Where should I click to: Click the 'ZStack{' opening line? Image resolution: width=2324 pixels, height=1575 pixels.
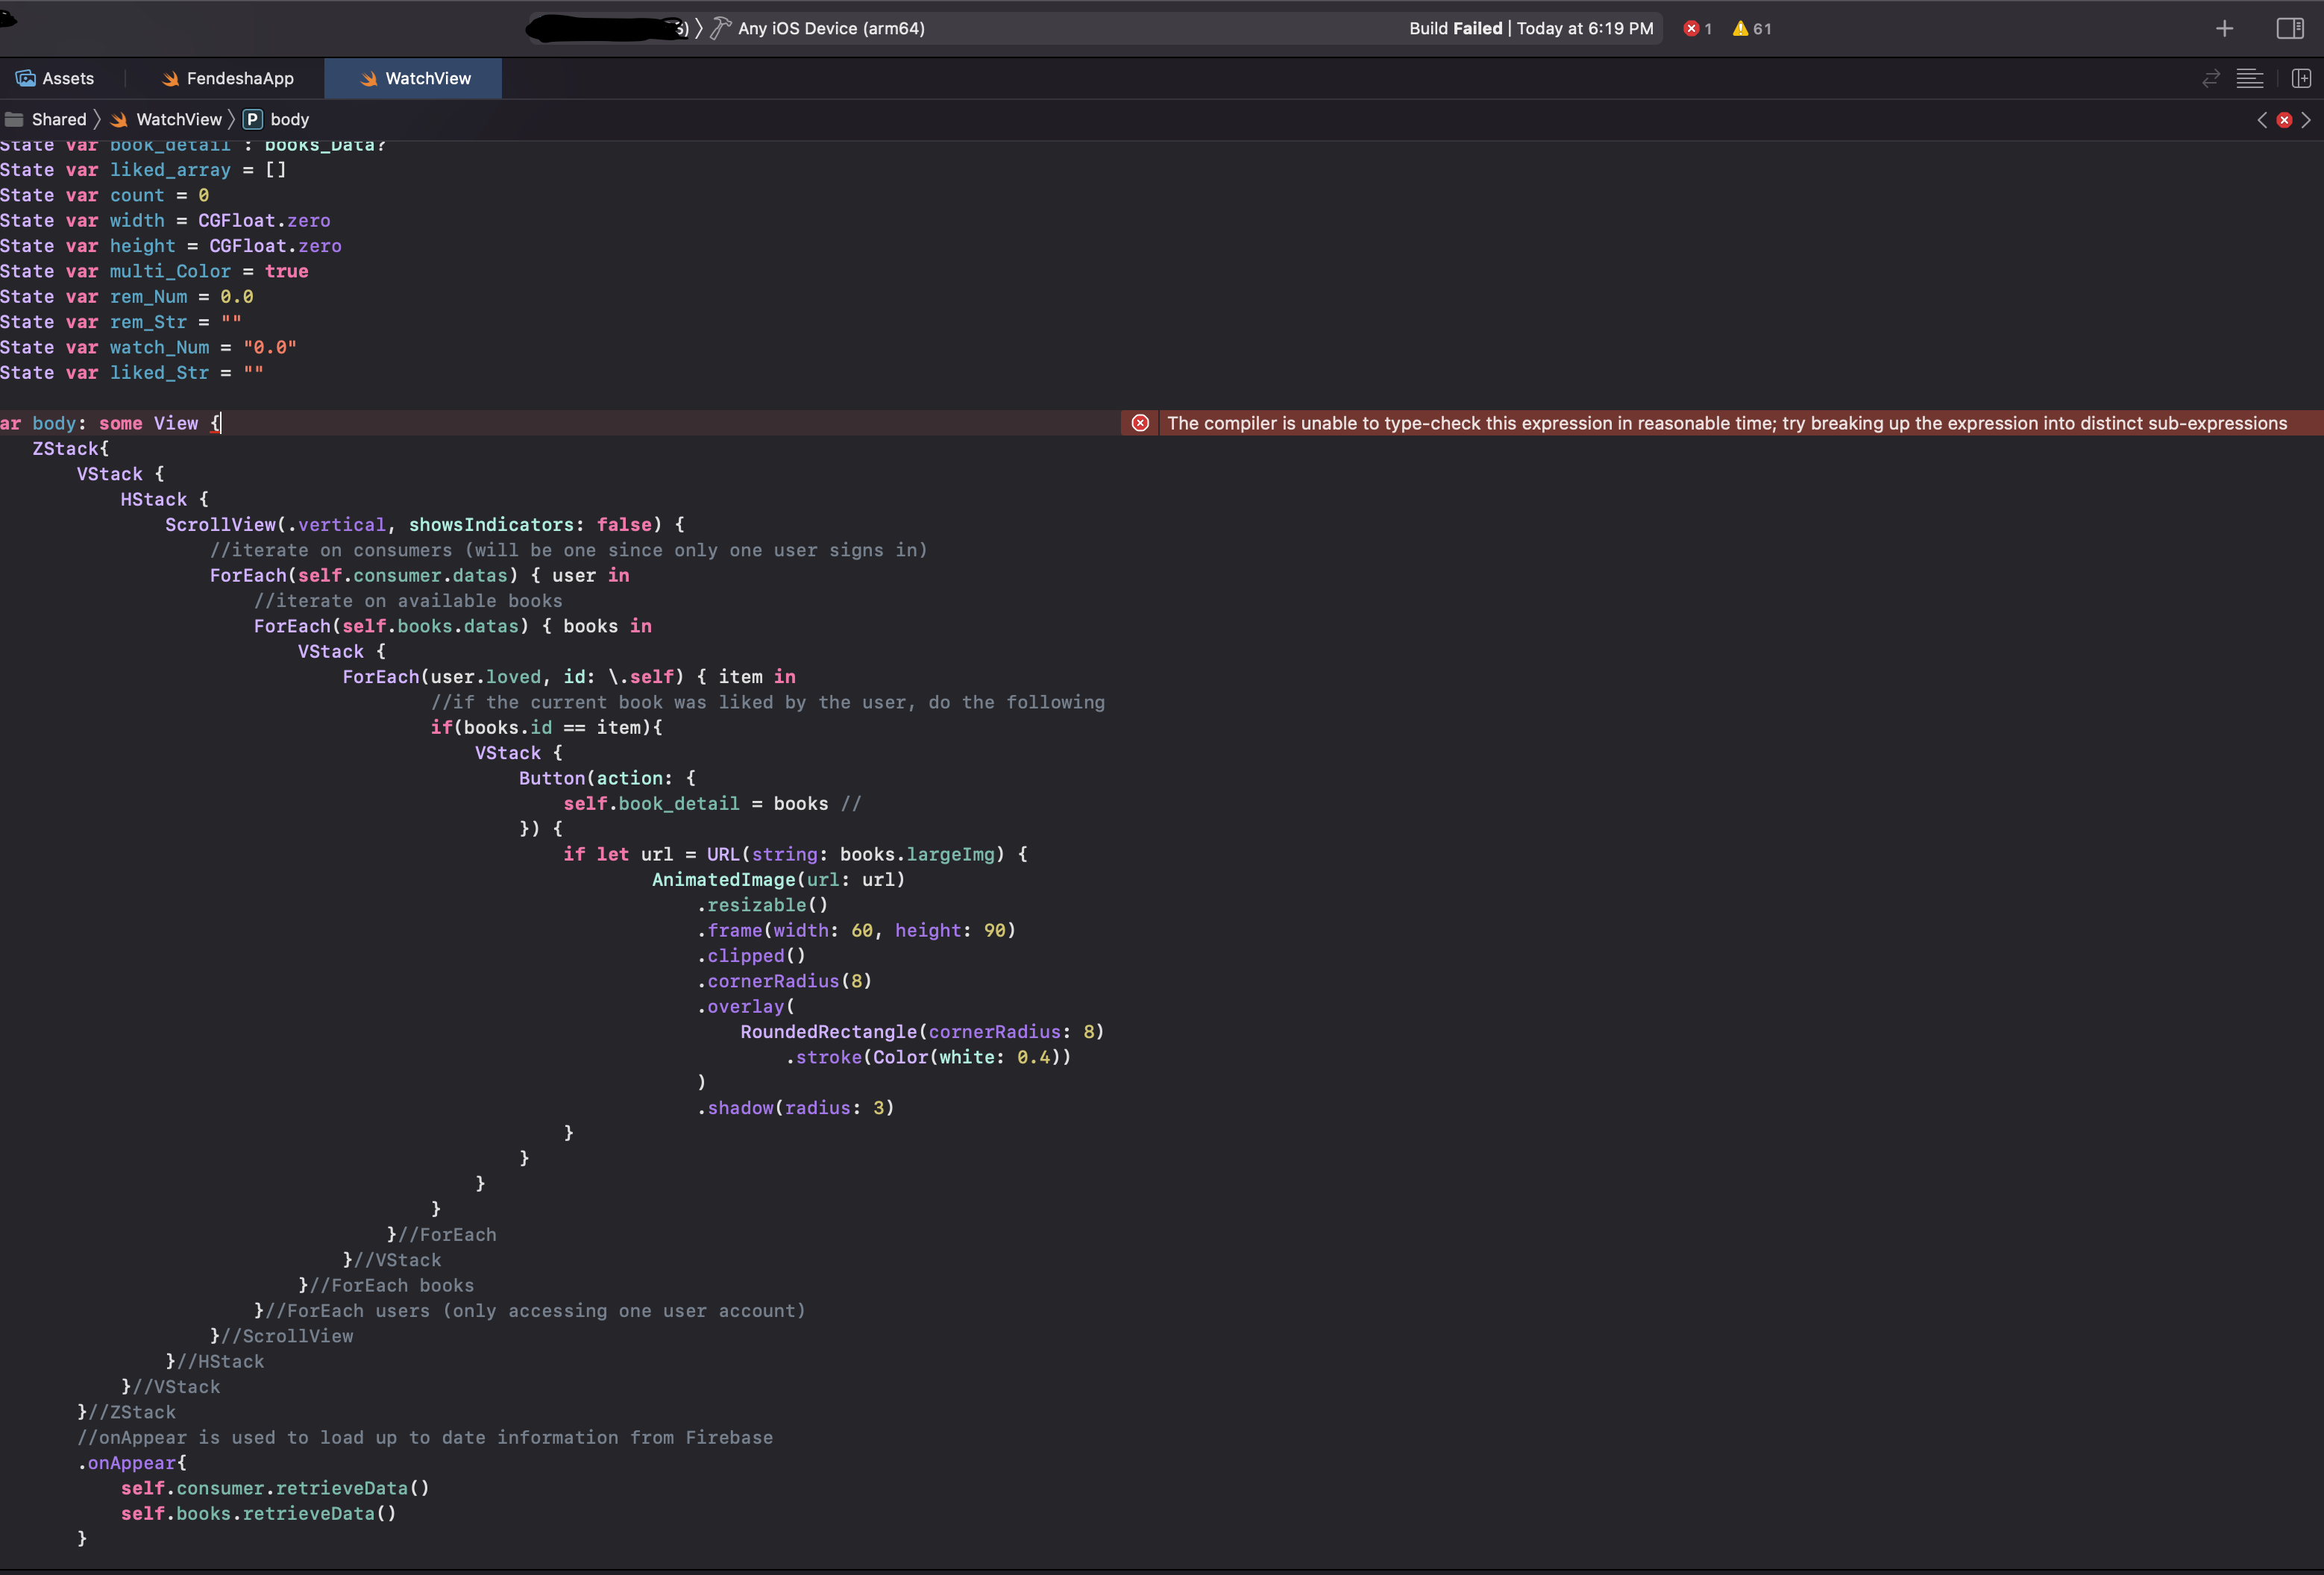[71, 449]
